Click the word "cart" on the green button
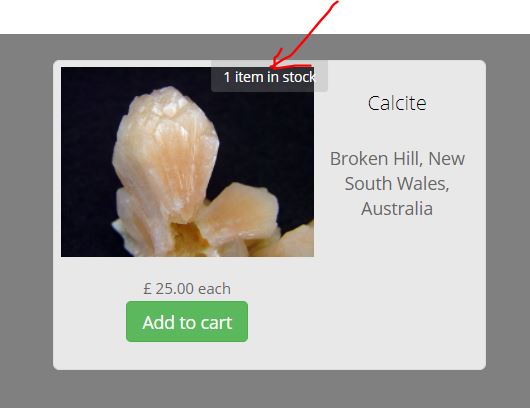The image size is (530, 408). [x=216, y=322]
